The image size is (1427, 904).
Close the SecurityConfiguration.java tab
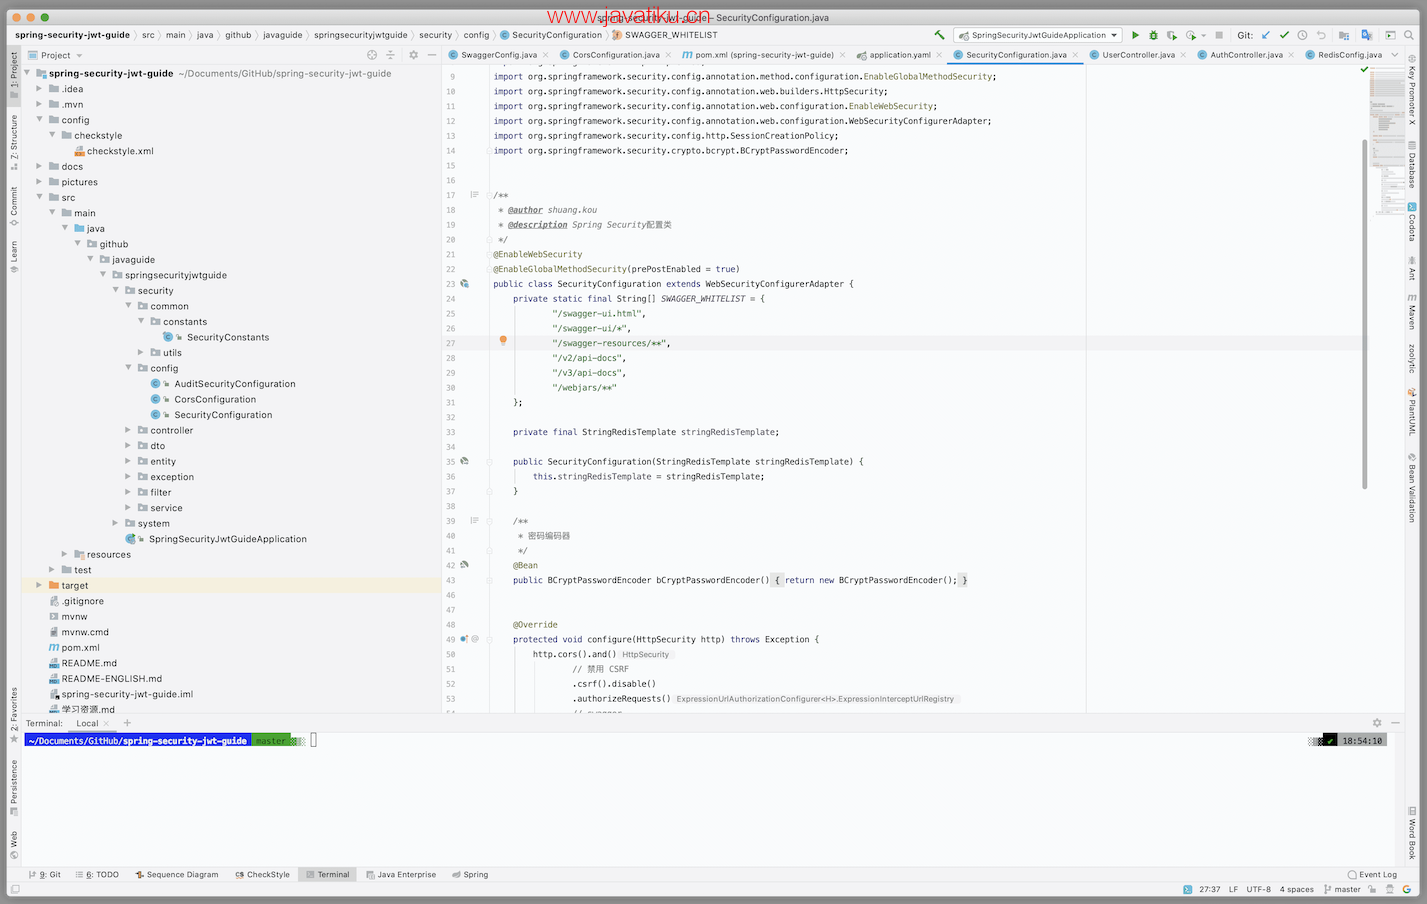click(x=1075, y=55)
